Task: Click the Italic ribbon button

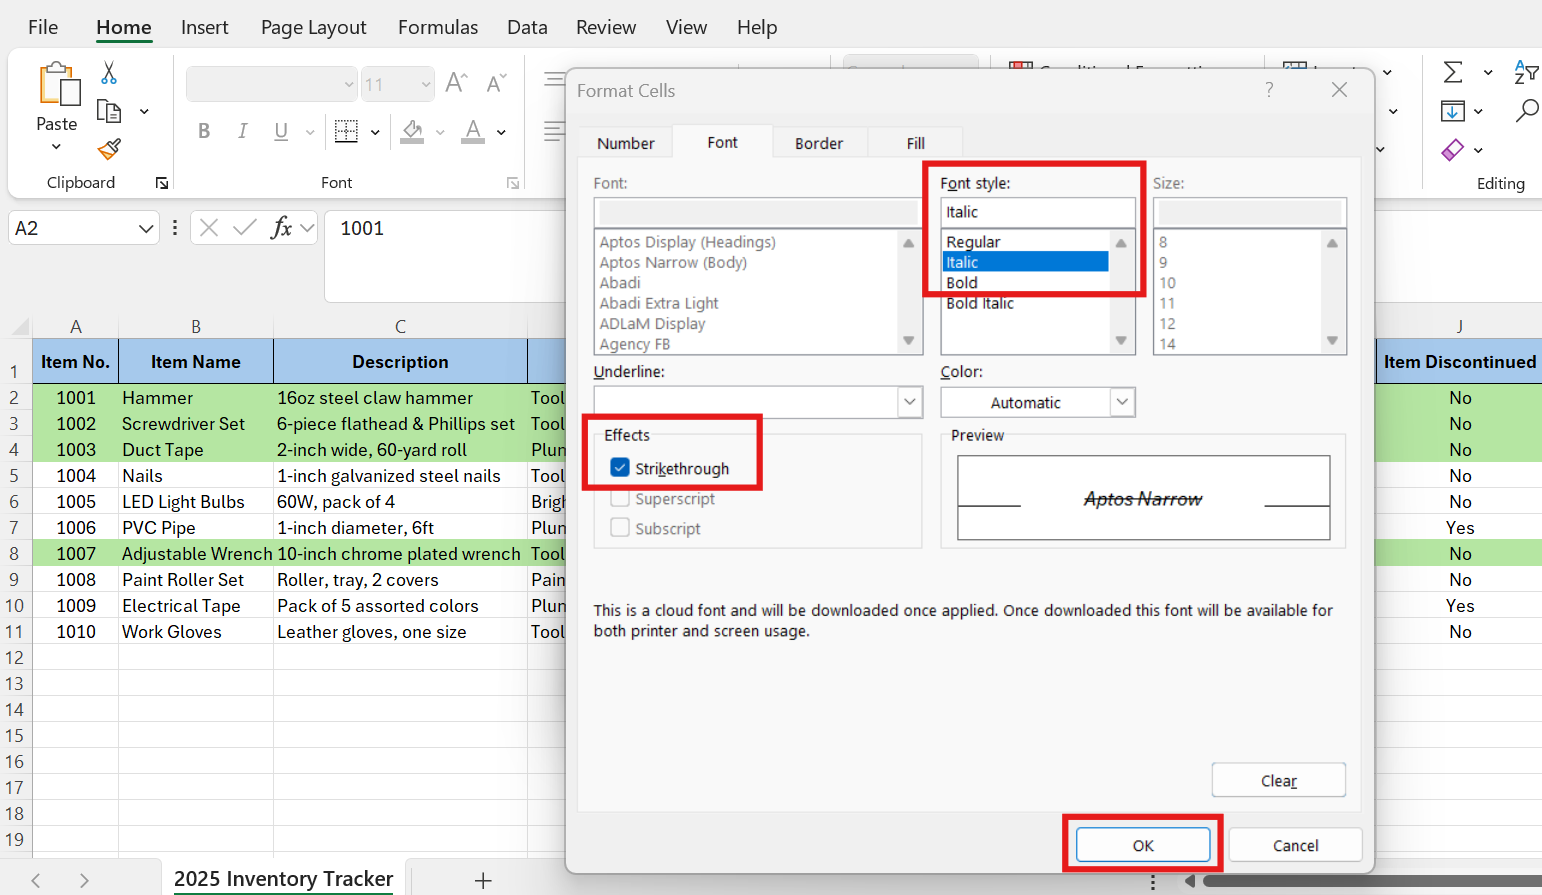Action: point(242,131)
